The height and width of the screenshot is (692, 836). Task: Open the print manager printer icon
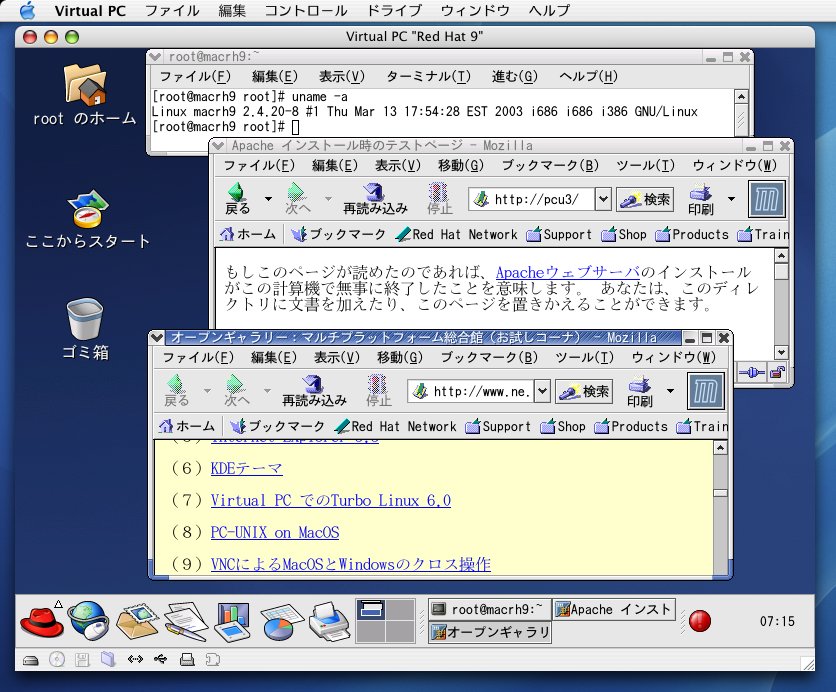pos(329,622)
